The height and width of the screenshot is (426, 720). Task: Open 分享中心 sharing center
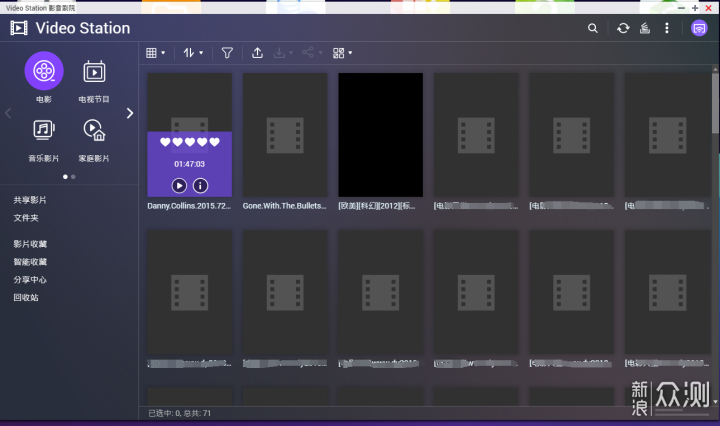[x=30, y=280]
